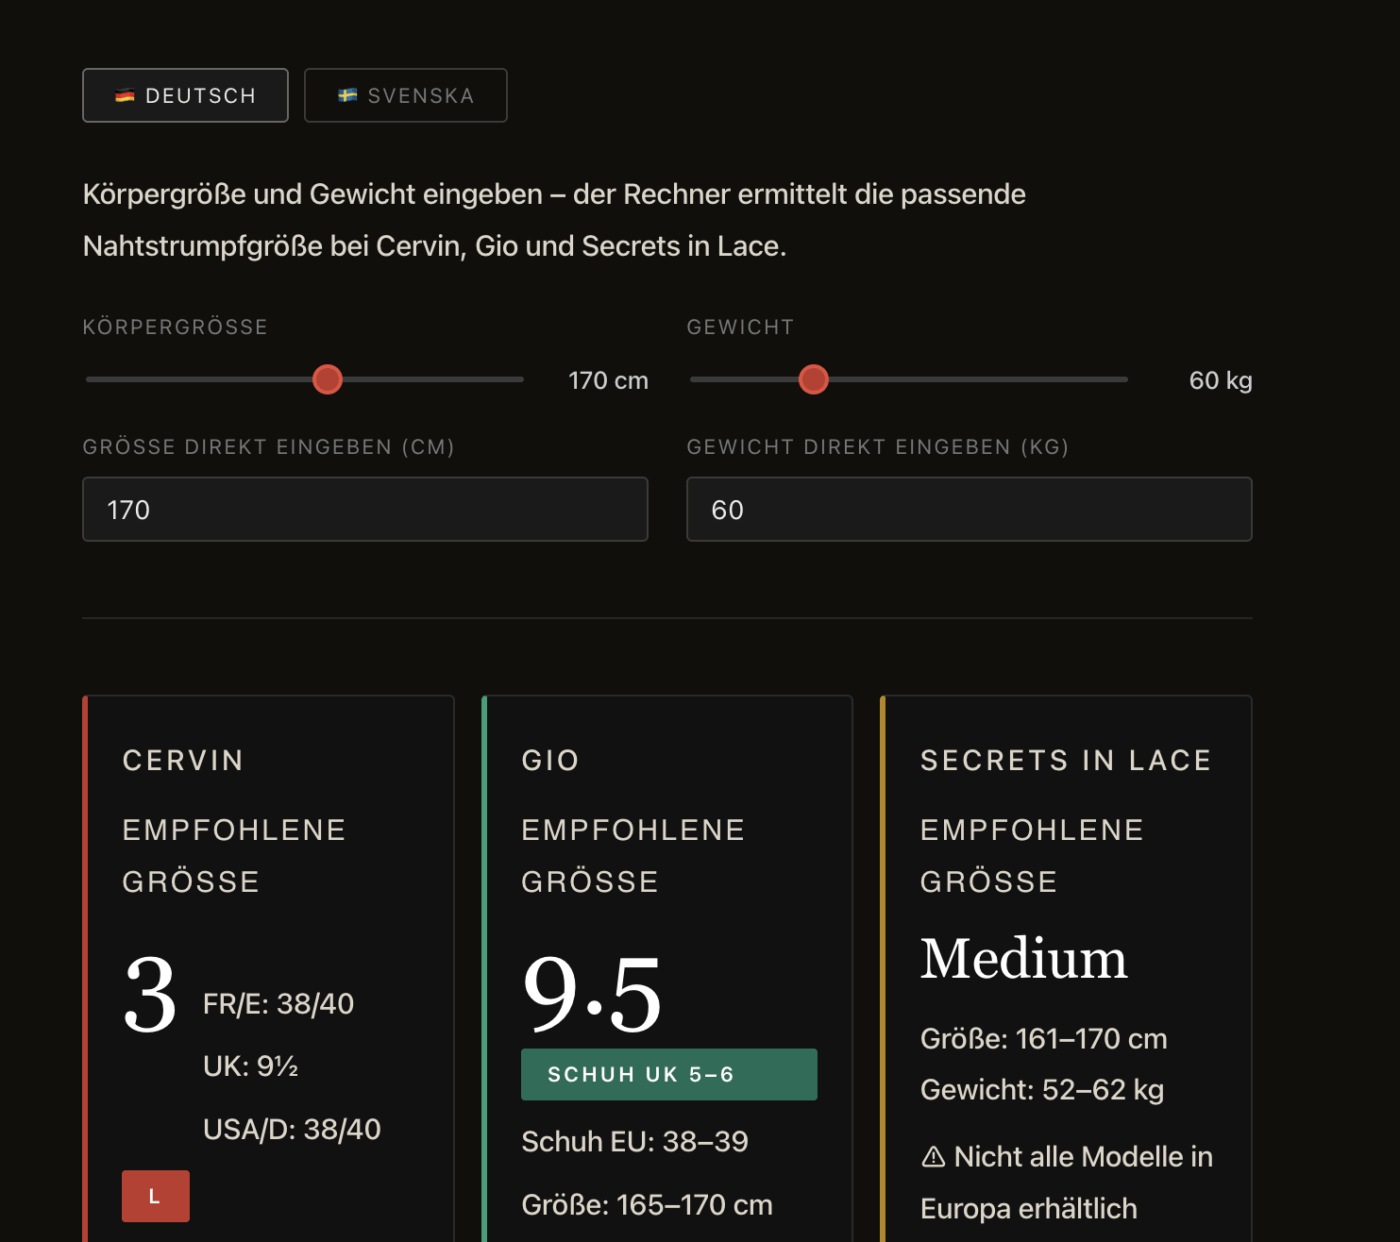Click the Cervin card heading

click(183, 761)
